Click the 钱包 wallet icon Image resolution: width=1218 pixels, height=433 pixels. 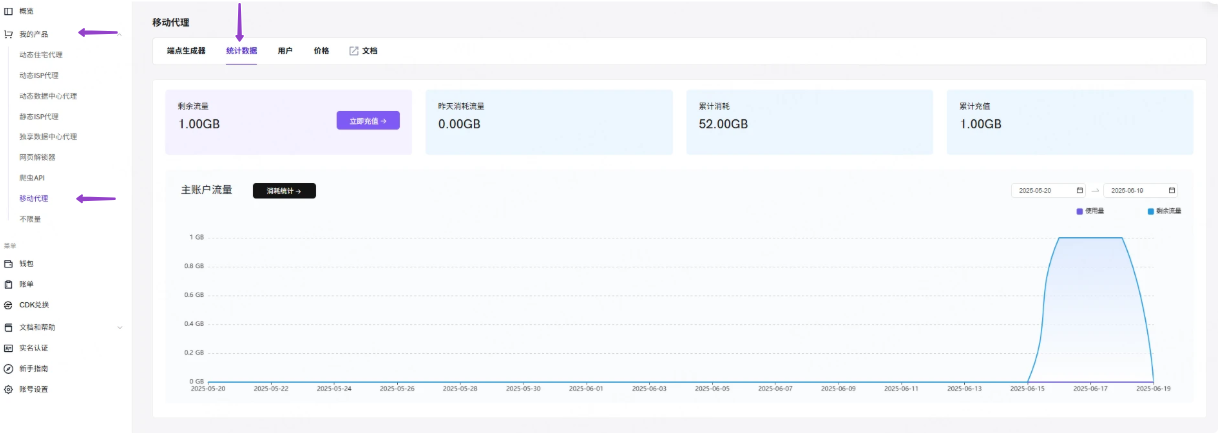click(9, 264)
